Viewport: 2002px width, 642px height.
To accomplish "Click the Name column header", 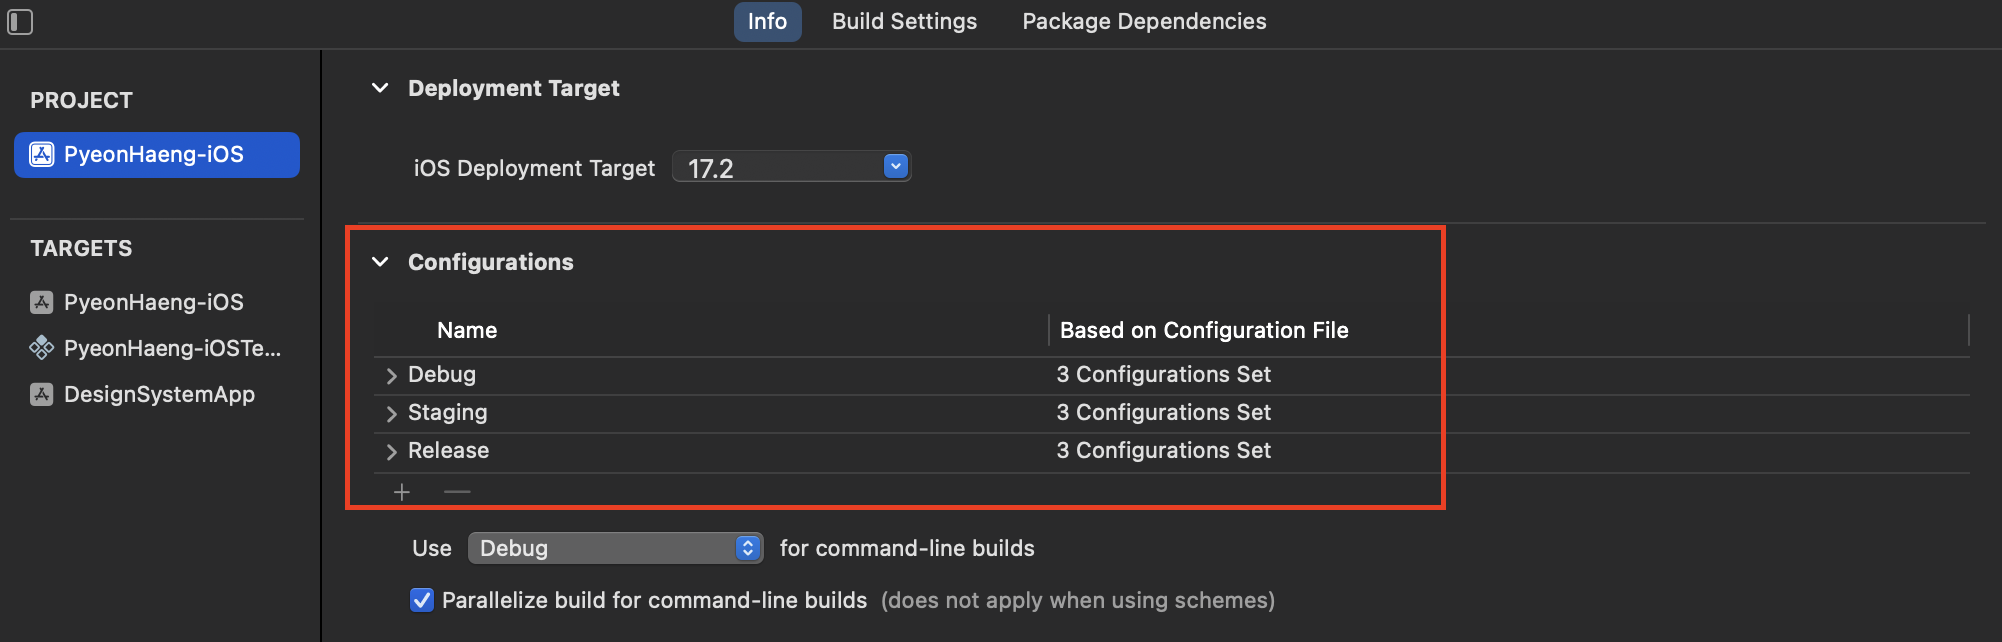I will click(x=467, y=330).
